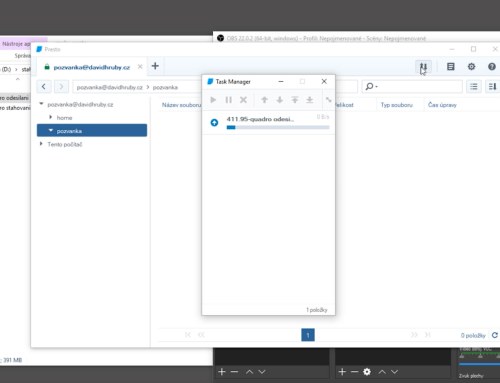Remove a source with OBS sources minus

[354, 371]
